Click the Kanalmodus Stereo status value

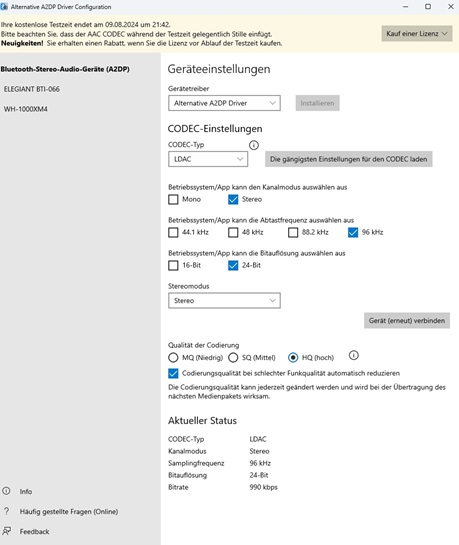pos(259,451)
